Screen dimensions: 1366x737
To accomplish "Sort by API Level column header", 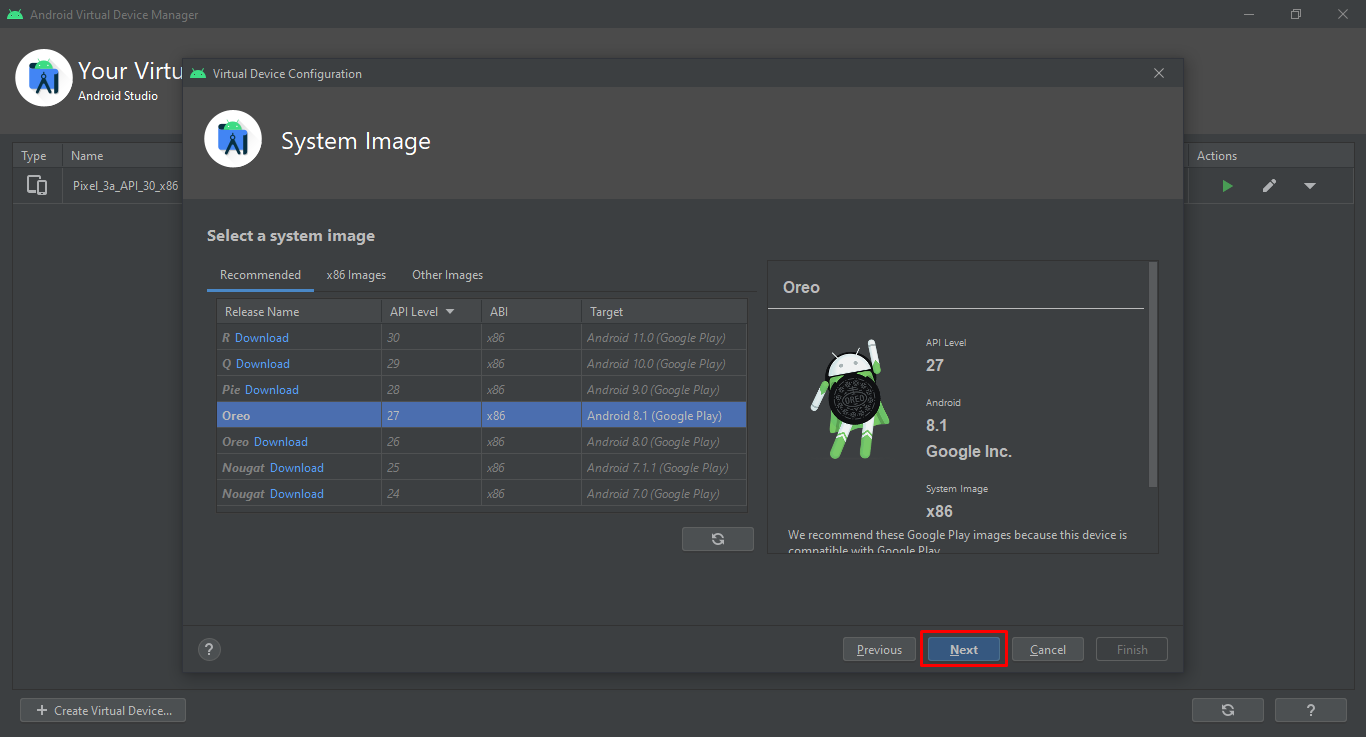I will (431, 312).
